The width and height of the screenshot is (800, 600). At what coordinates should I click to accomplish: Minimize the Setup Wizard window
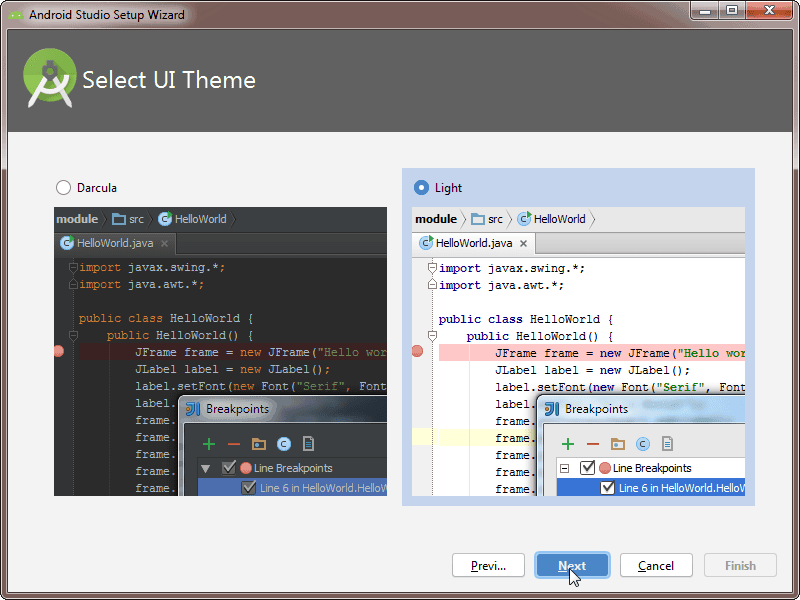(x=705, y=11)
